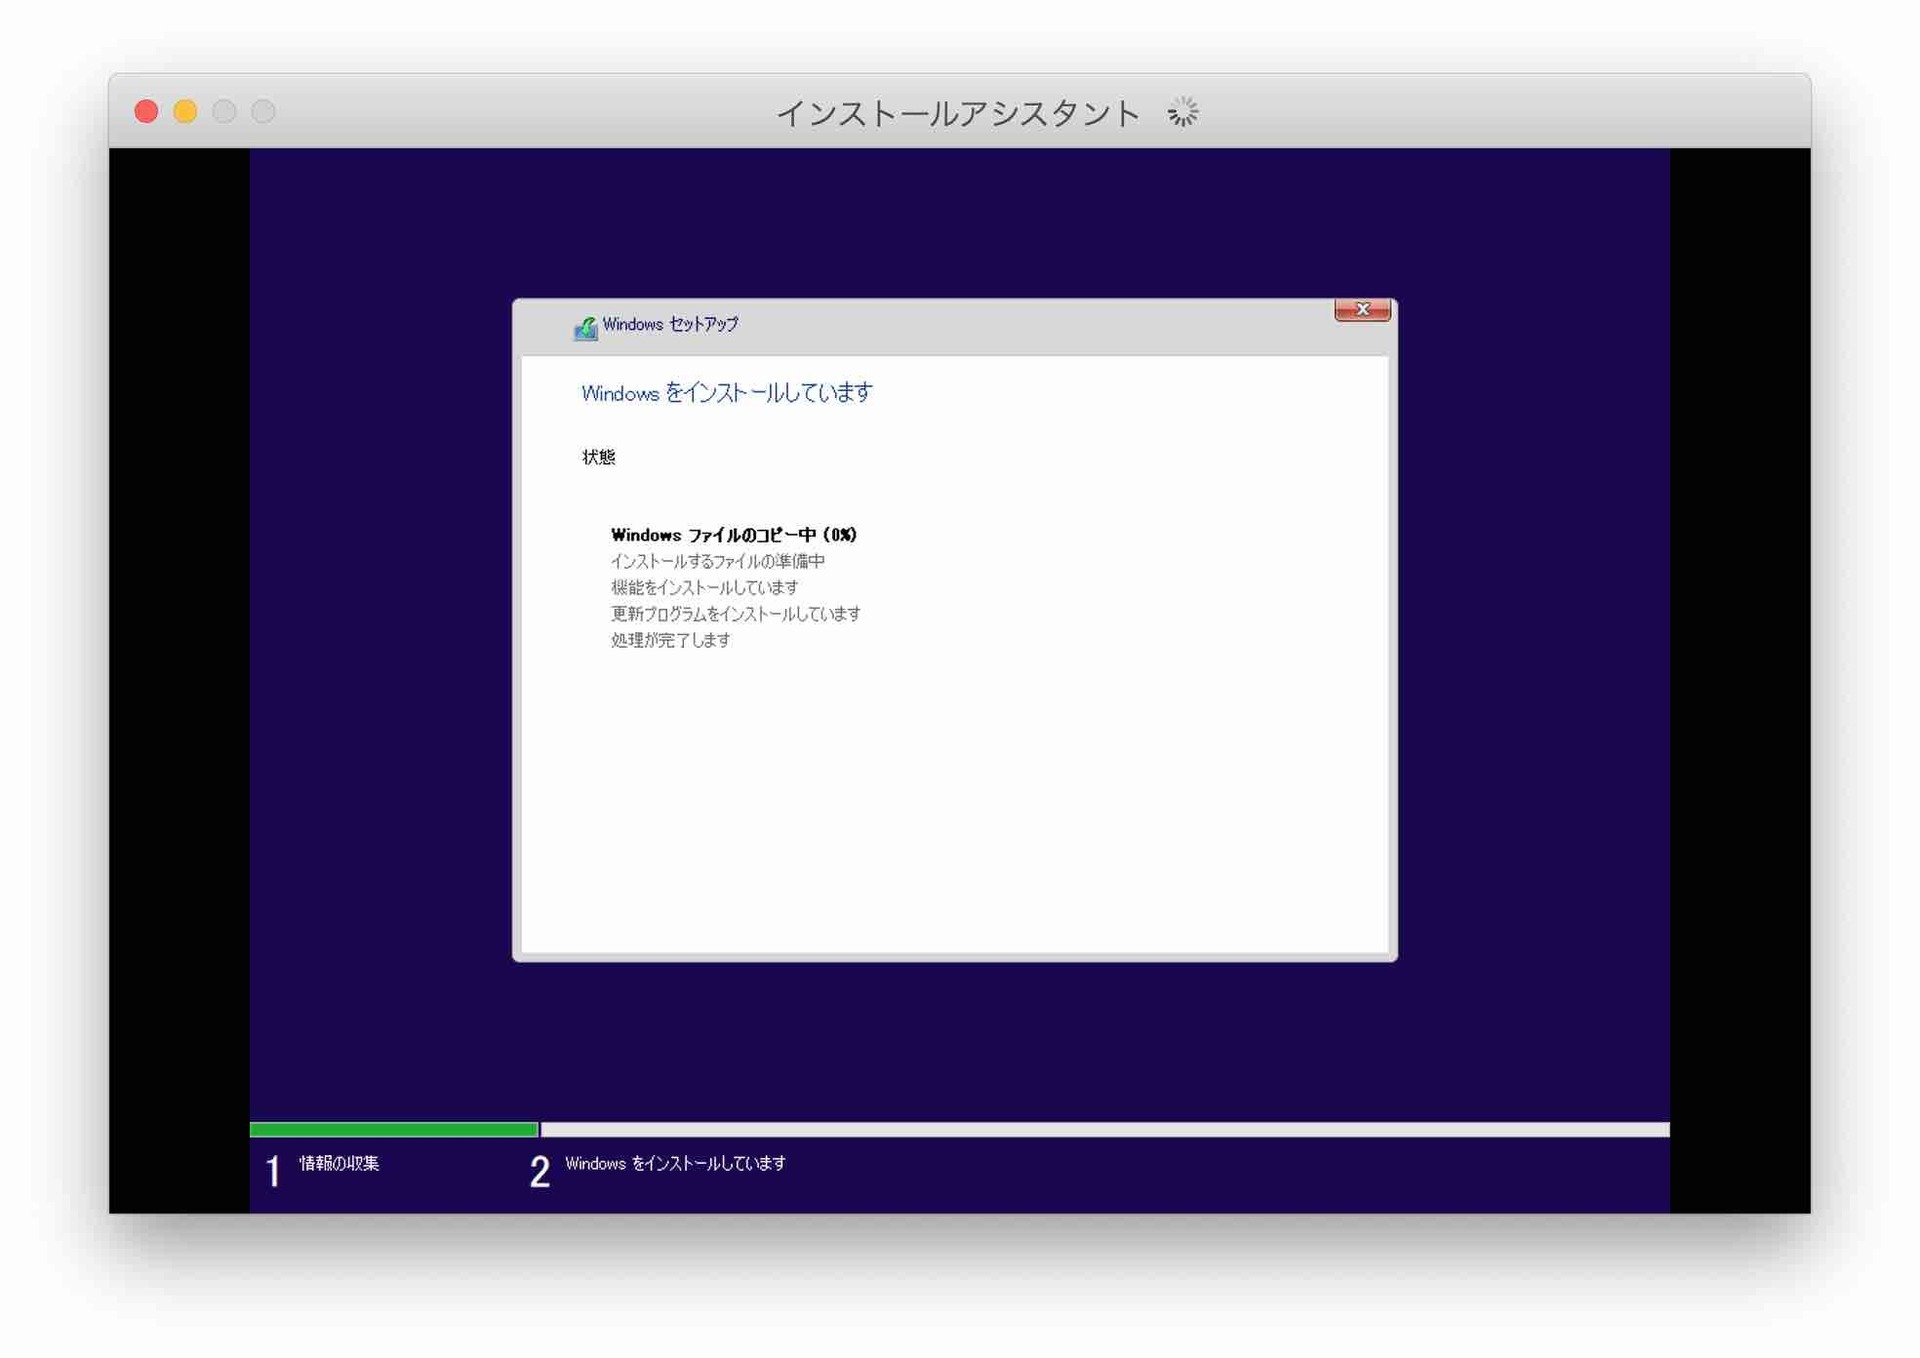Viewport: 1920px width, 1358px height.
Task: Close the インストールアシスタント window with red button
Action: point(146,111)
